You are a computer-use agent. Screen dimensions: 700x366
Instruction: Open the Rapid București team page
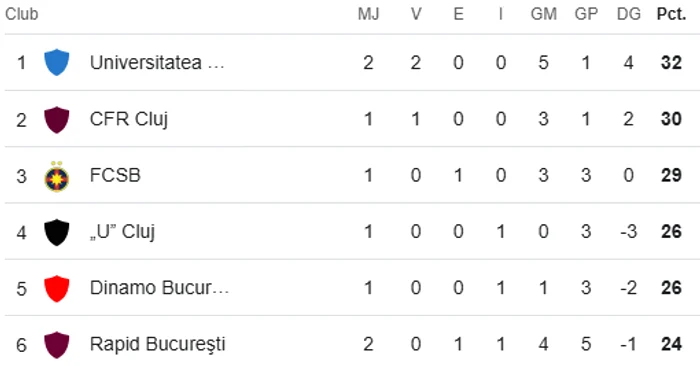click(158, 345)
